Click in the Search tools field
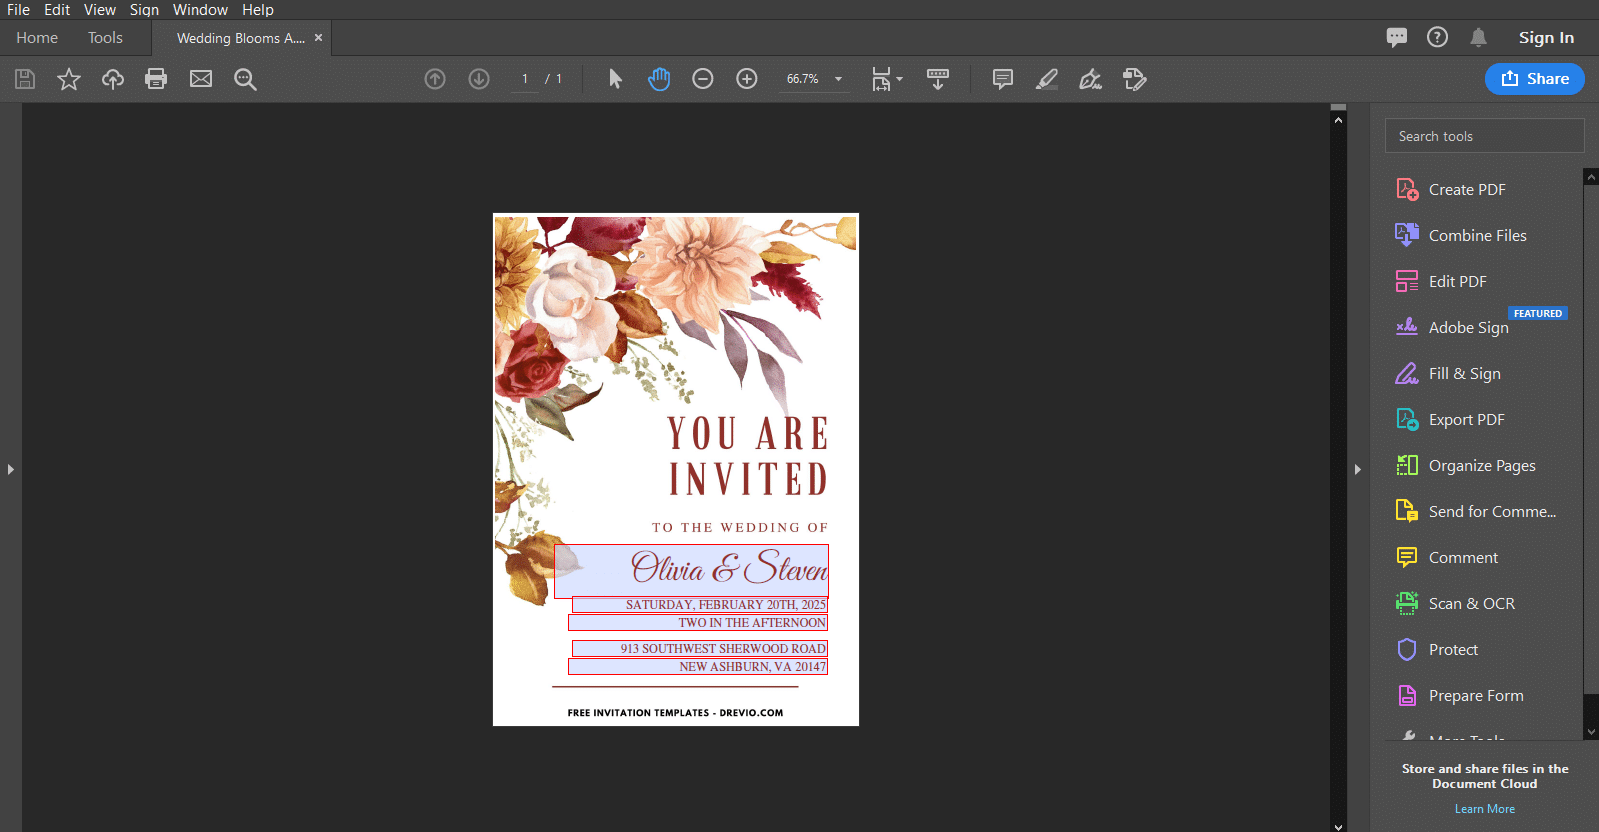This screenshot has width=1599, height=832. (1485, 136)
